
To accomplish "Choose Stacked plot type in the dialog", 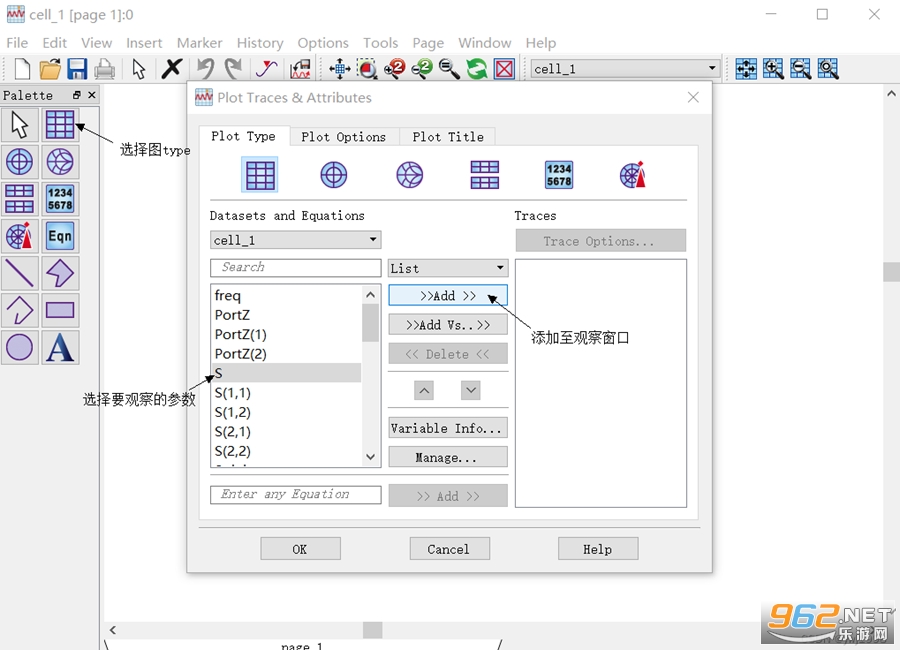I will 484,175.
